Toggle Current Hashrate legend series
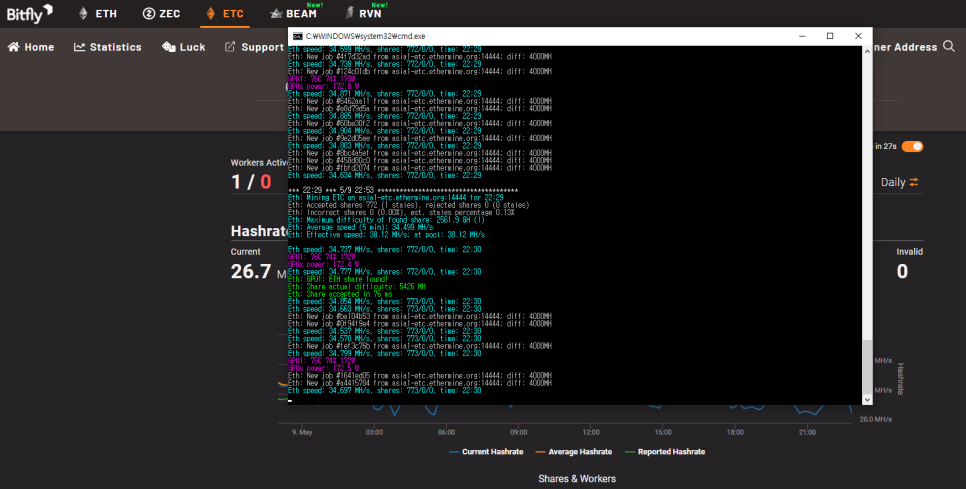 (486, 451)
